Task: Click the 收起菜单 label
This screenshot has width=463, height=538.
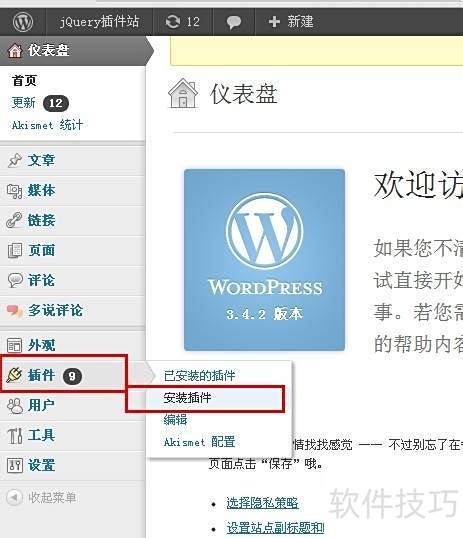Action: (x=52, y=497)
